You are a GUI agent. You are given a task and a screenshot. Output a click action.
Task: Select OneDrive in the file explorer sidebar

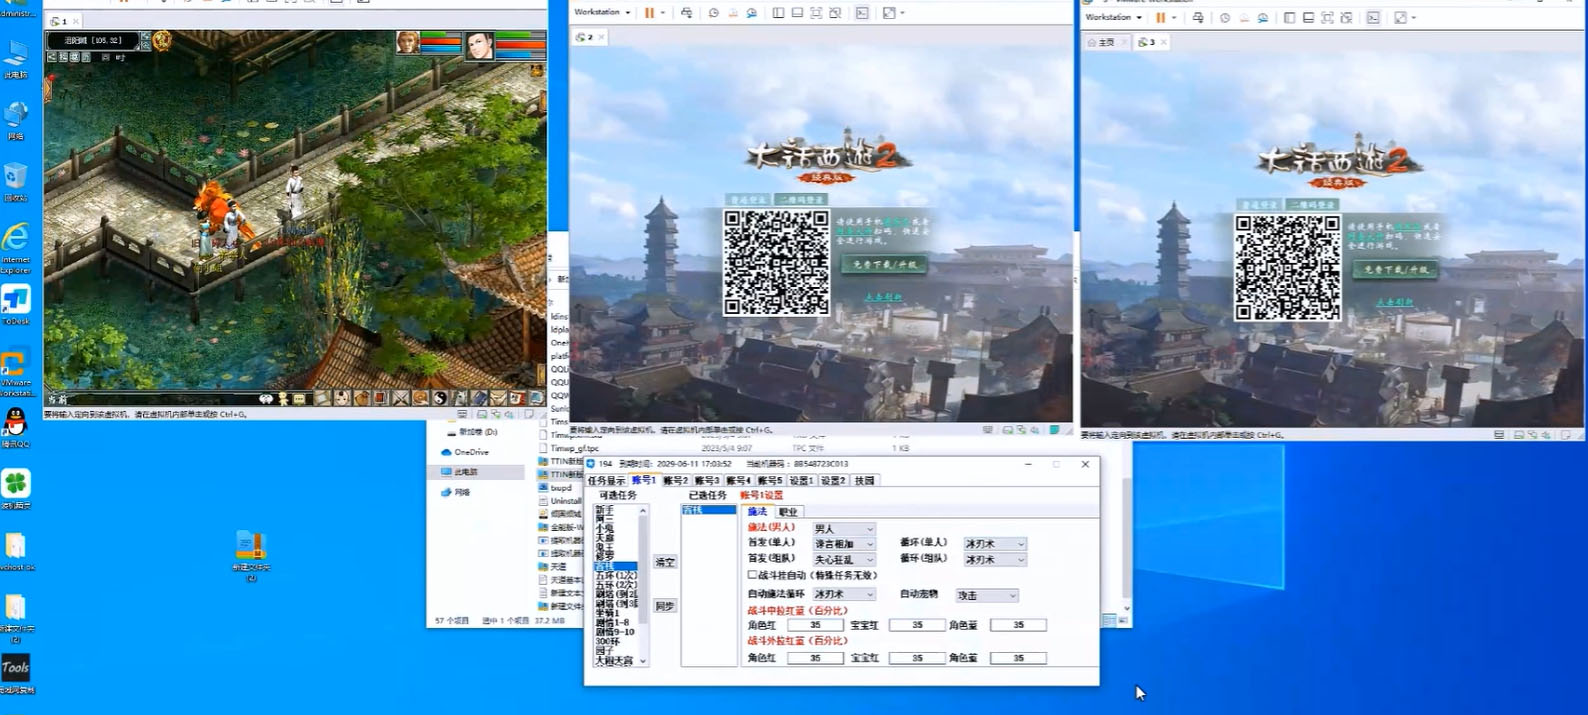click(471, 452)
